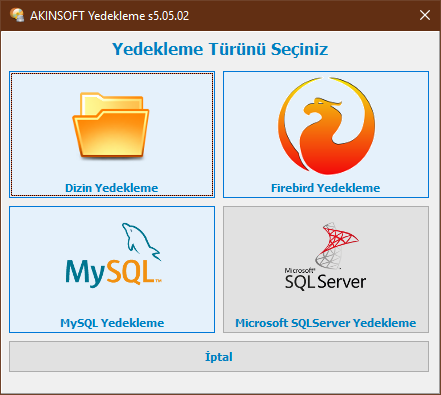This screenshot has width=441, height=395.
Task: Click the Firebird Yedekleme label
Action: click(326, 188)
